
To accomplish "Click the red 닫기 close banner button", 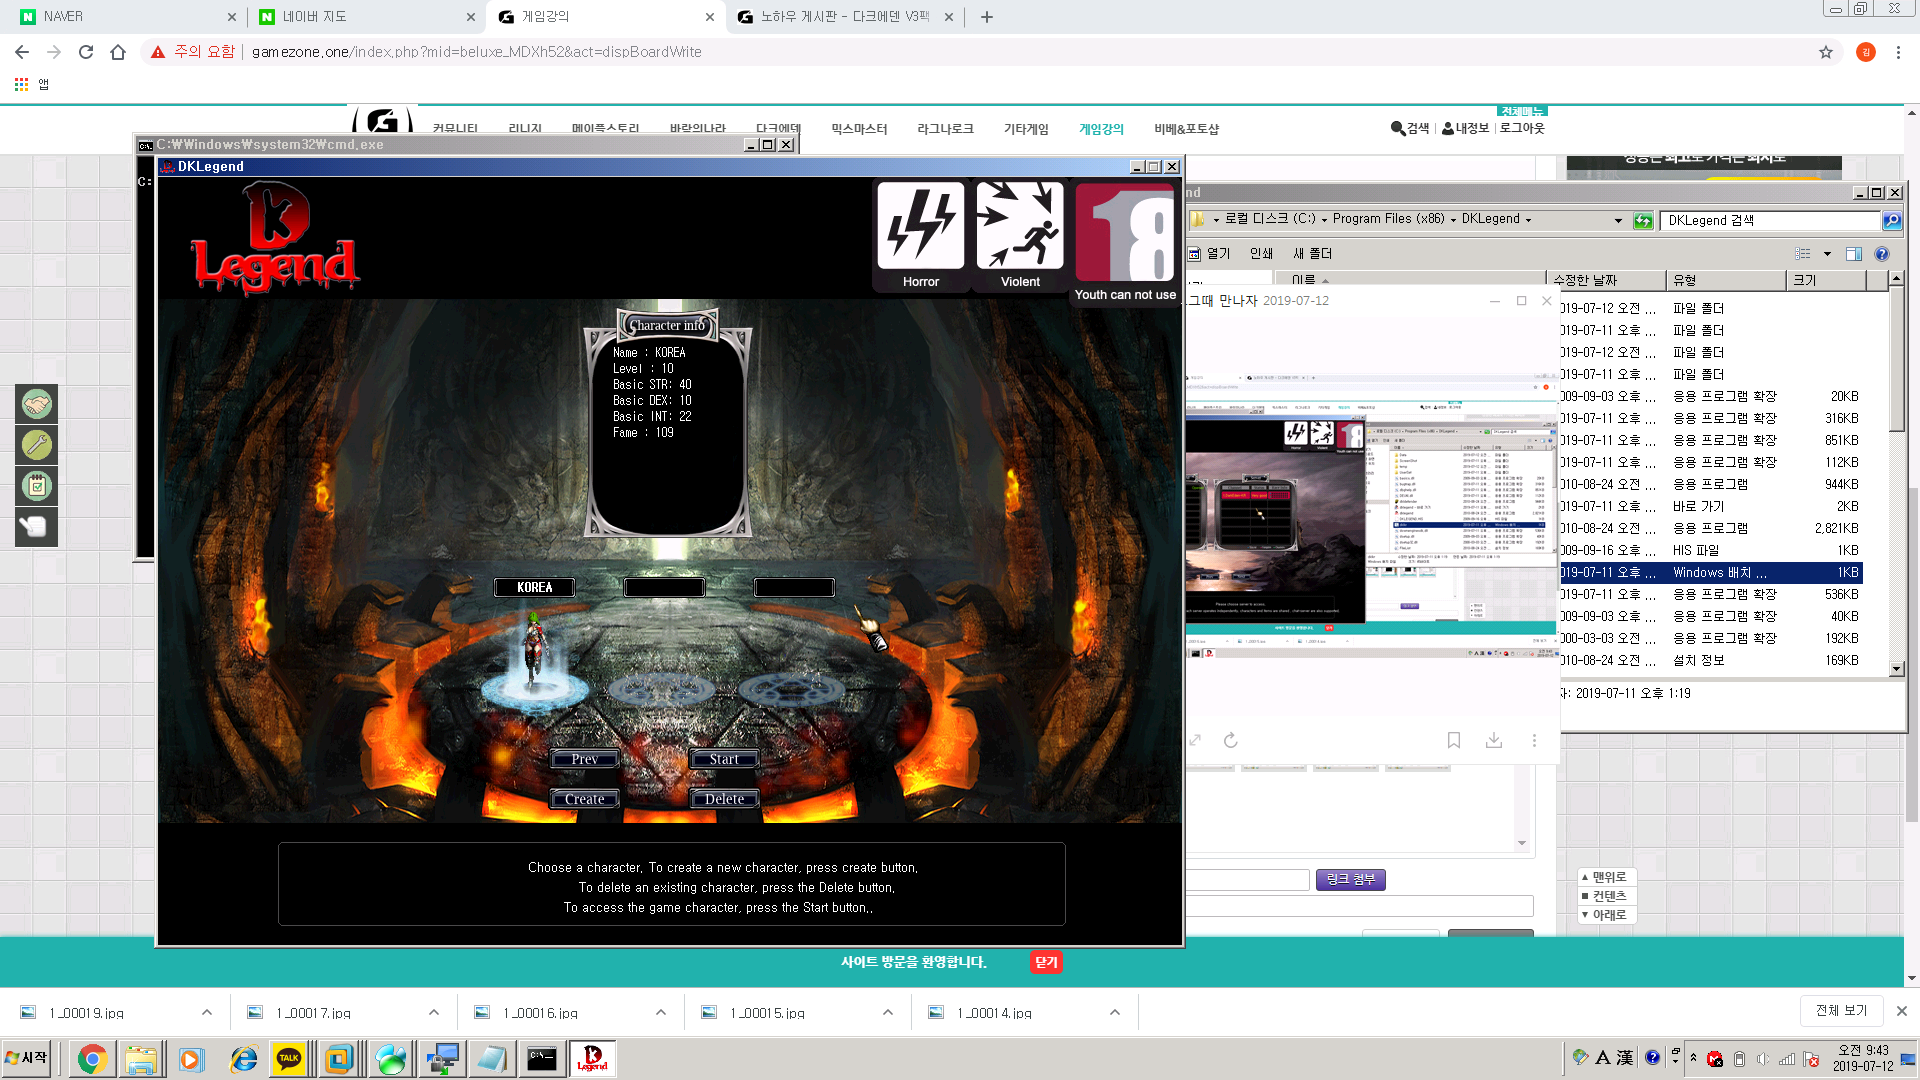I will [1046, 962].
